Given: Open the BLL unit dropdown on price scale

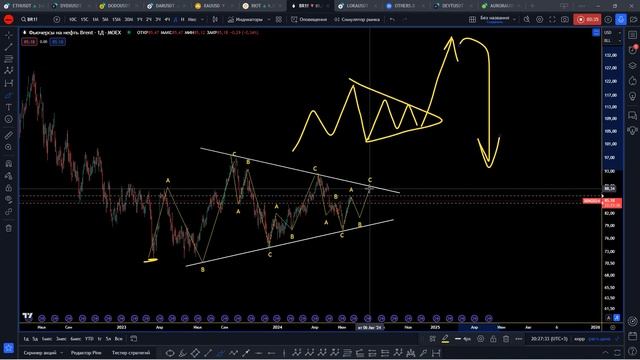Looking at the screenshot, I should click(612, 40).
